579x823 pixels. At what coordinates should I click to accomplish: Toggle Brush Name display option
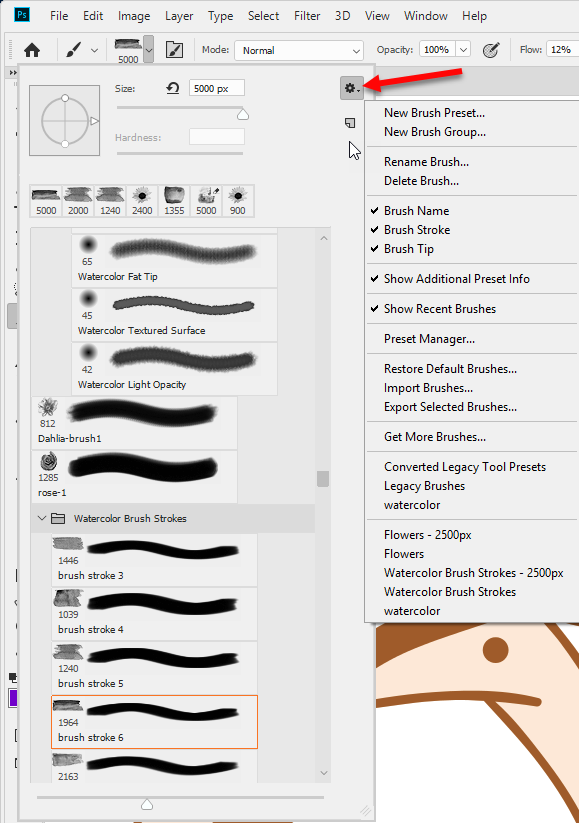coord(417,210)
